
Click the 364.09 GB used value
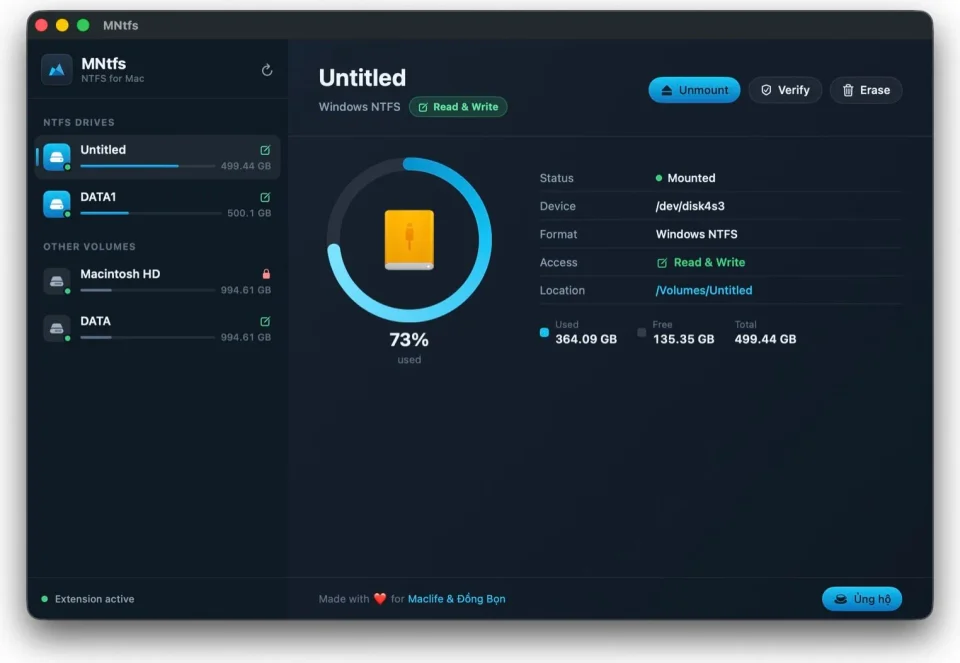click(586, 339)
